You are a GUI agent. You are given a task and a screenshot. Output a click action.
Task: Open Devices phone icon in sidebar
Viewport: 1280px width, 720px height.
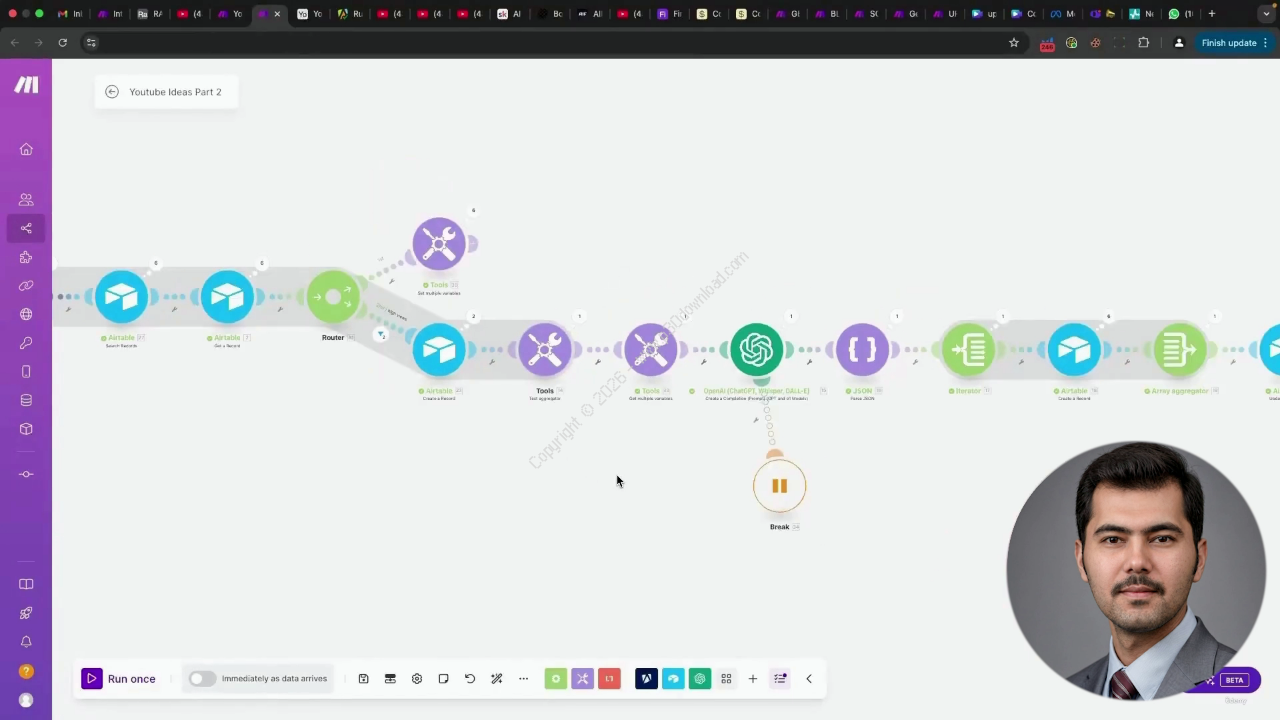(x=26, y=372)
